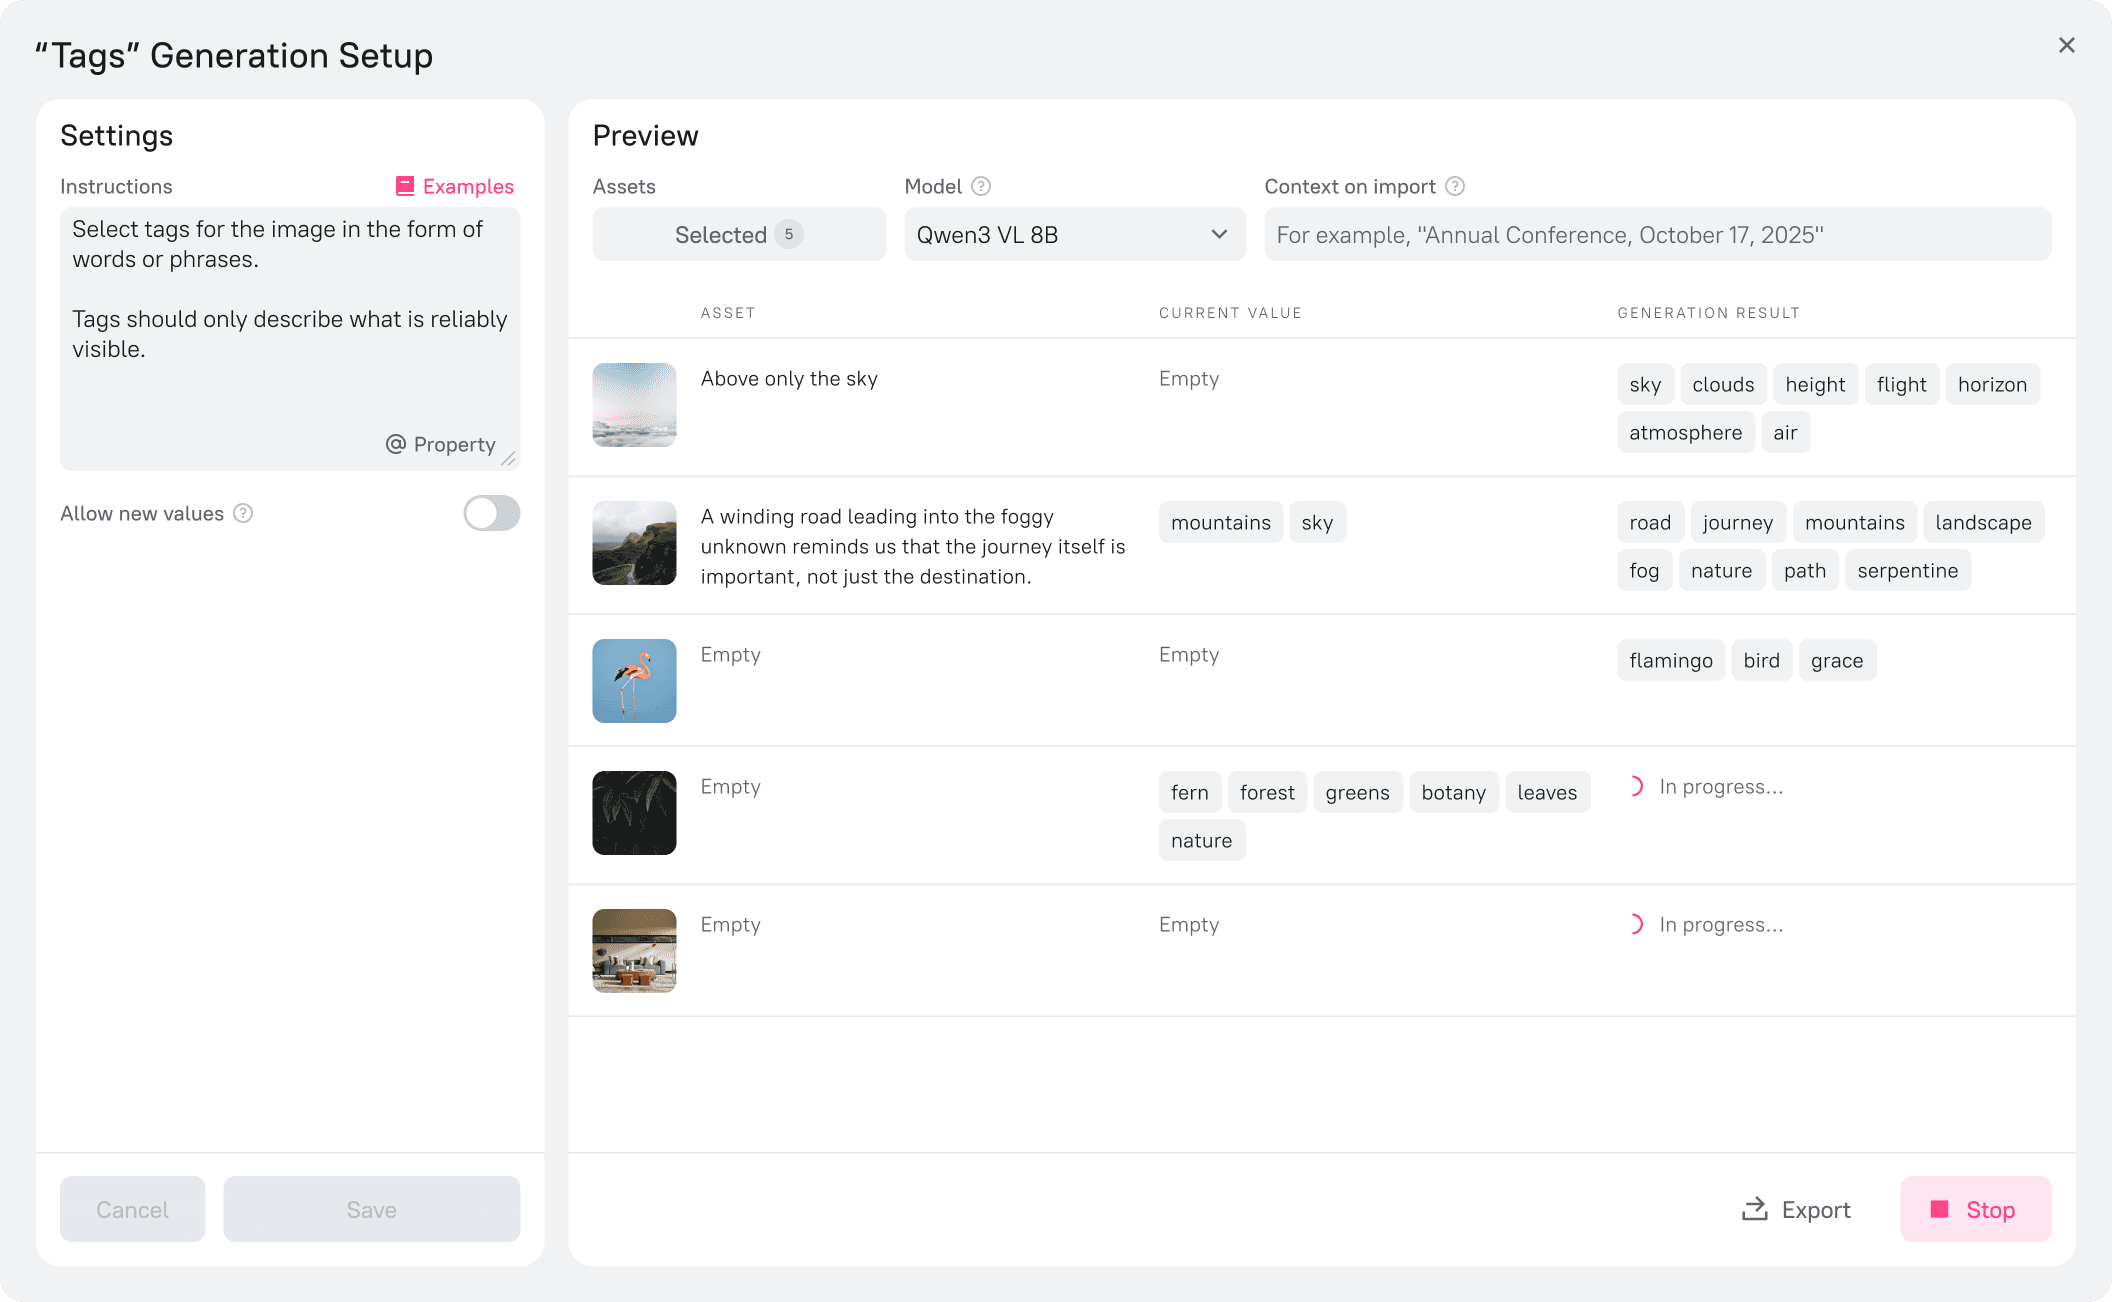Click help icon beside Model label

pyautogui.click(x=981, y=186)
